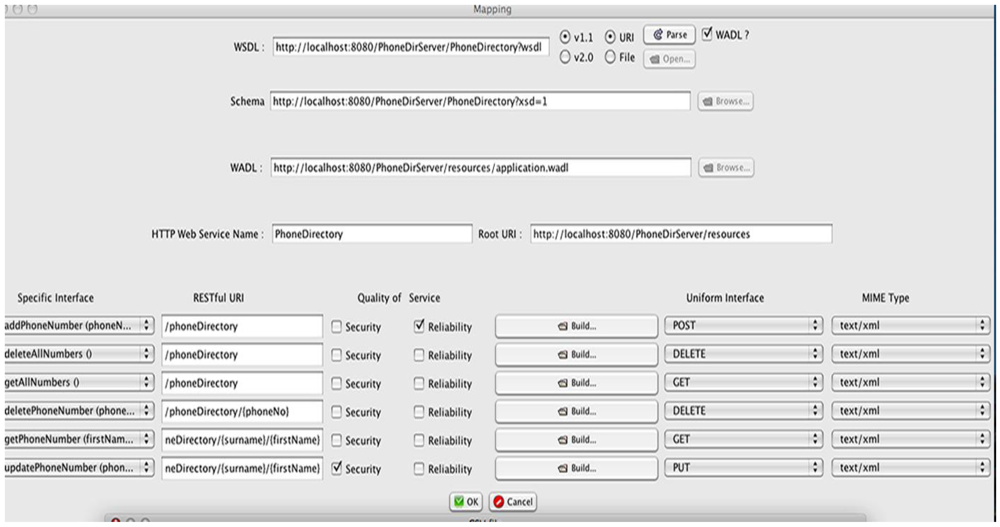Toggle Reliability checkbox in the first row
The height and width of the screenshot is (527, 1000).
coord(418,326)
